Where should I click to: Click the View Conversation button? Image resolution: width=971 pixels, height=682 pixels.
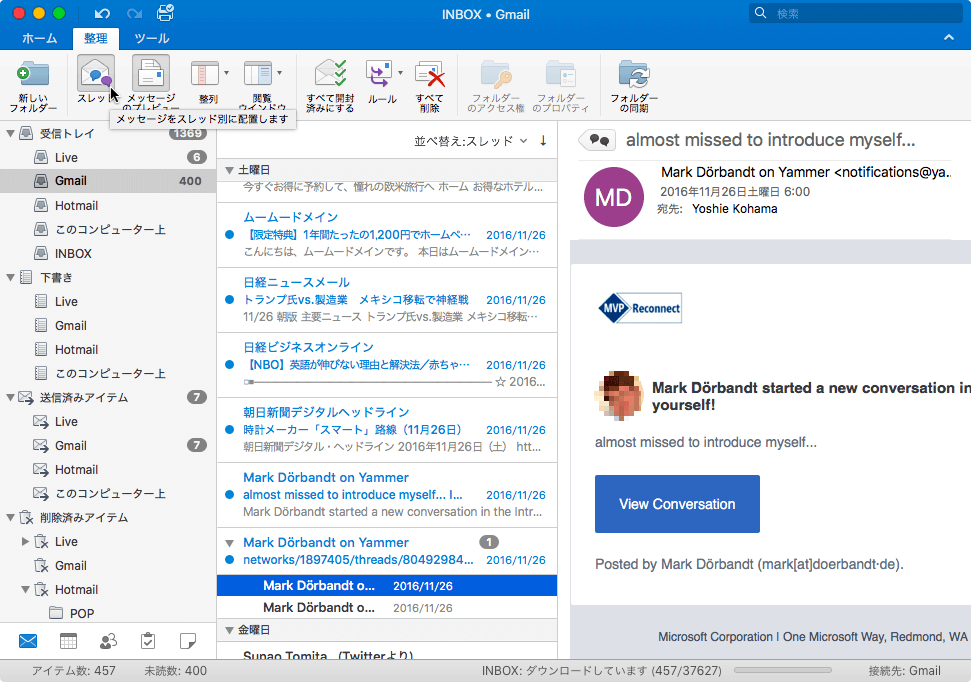(677, 504)
